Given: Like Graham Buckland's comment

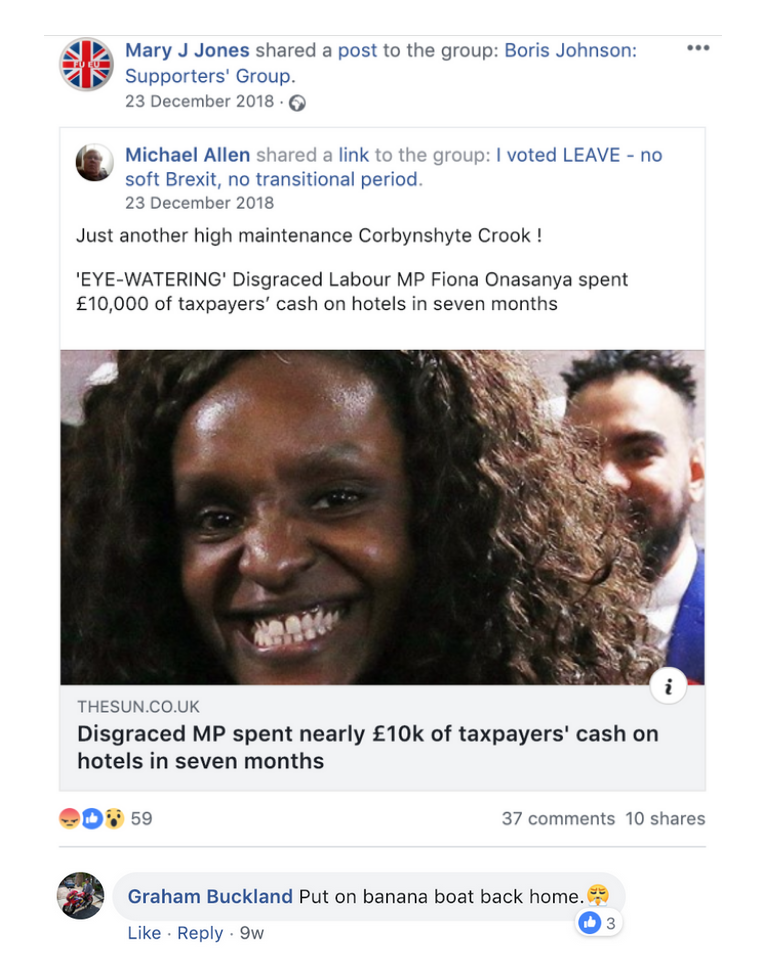Looking at the screenshot, I should coord(144,933).
